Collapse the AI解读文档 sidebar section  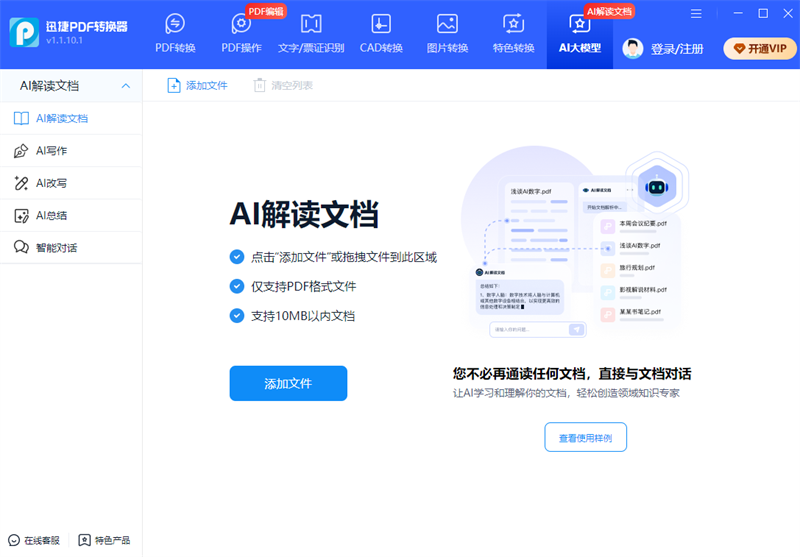tap(126, 86)
